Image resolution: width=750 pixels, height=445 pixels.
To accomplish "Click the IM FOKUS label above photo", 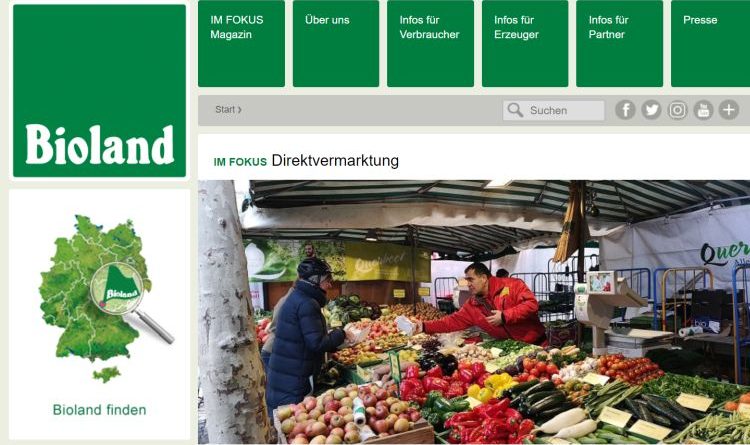I will (x=240, y=162).
